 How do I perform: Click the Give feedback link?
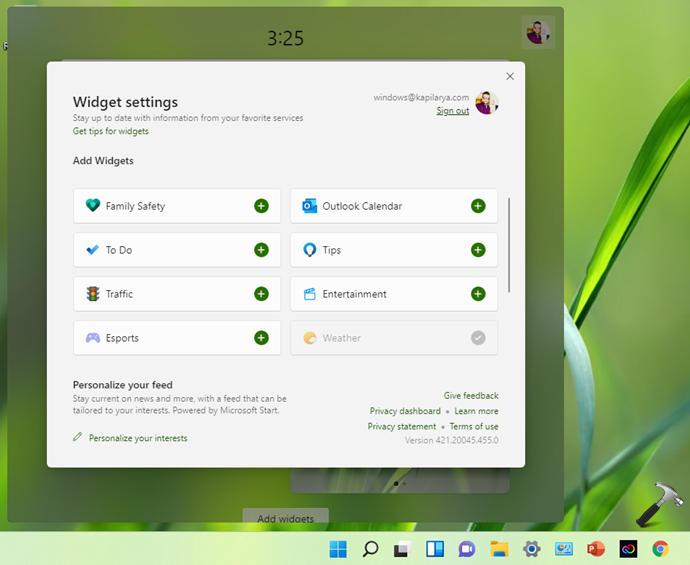471,396
